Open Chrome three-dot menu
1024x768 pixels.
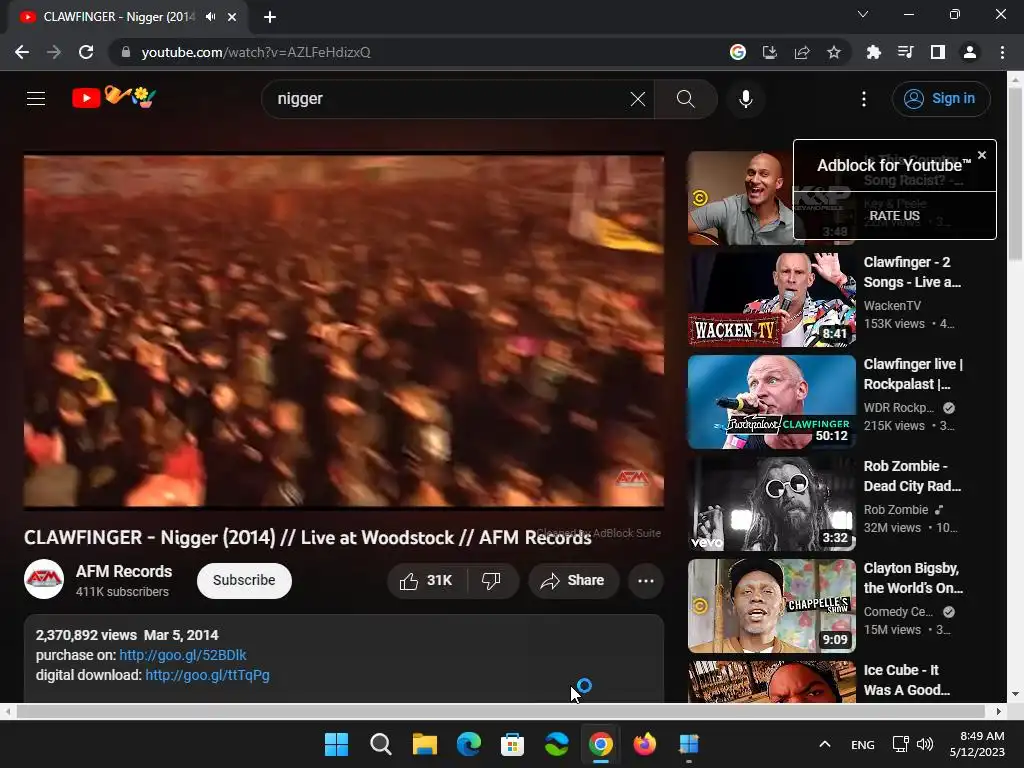point(1002,52)
